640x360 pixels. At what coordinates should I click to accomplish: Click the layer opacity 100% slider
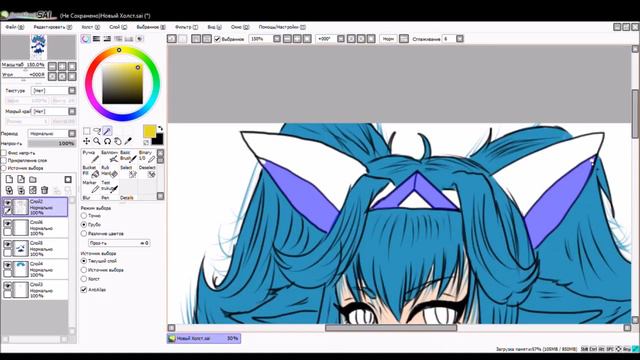coord(52,143)
